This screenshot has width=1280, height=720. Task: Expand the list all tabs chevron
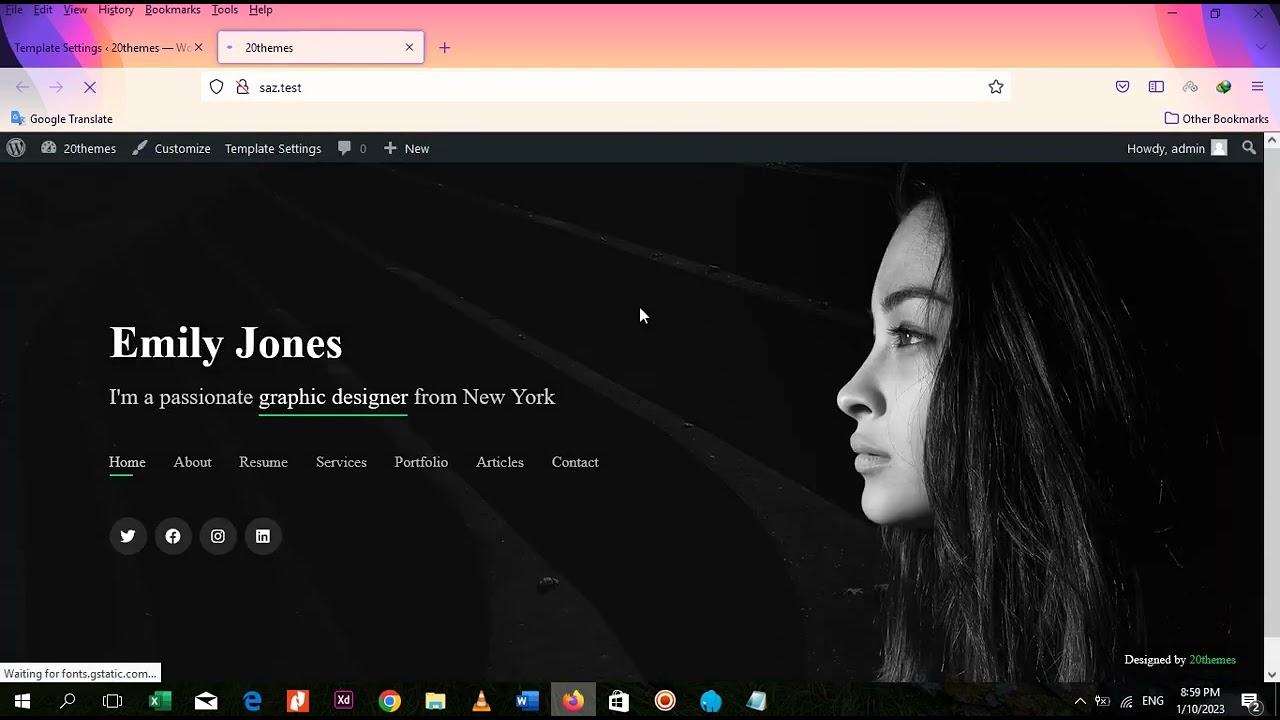click(x=1260, y=47)
